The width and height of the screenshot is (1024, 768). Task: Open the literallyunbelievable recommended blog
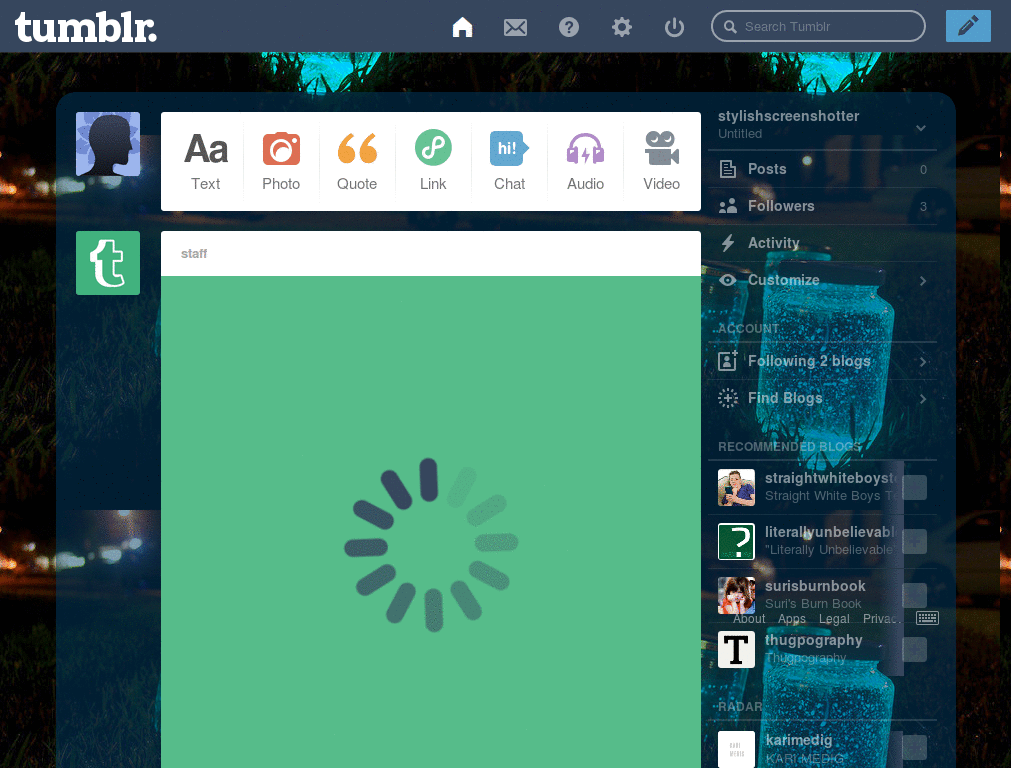tap(830, 532)
